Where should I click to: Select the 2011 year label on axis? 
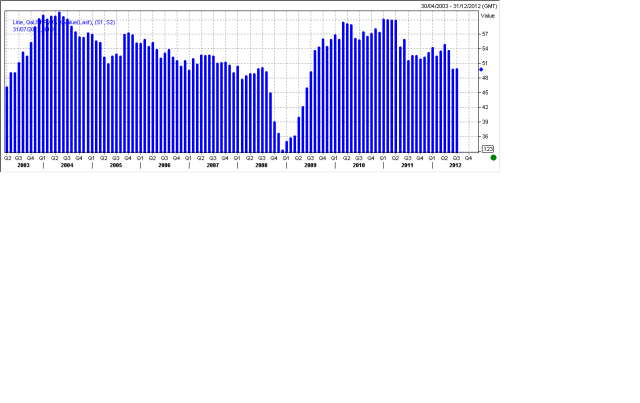pos(407,165)
